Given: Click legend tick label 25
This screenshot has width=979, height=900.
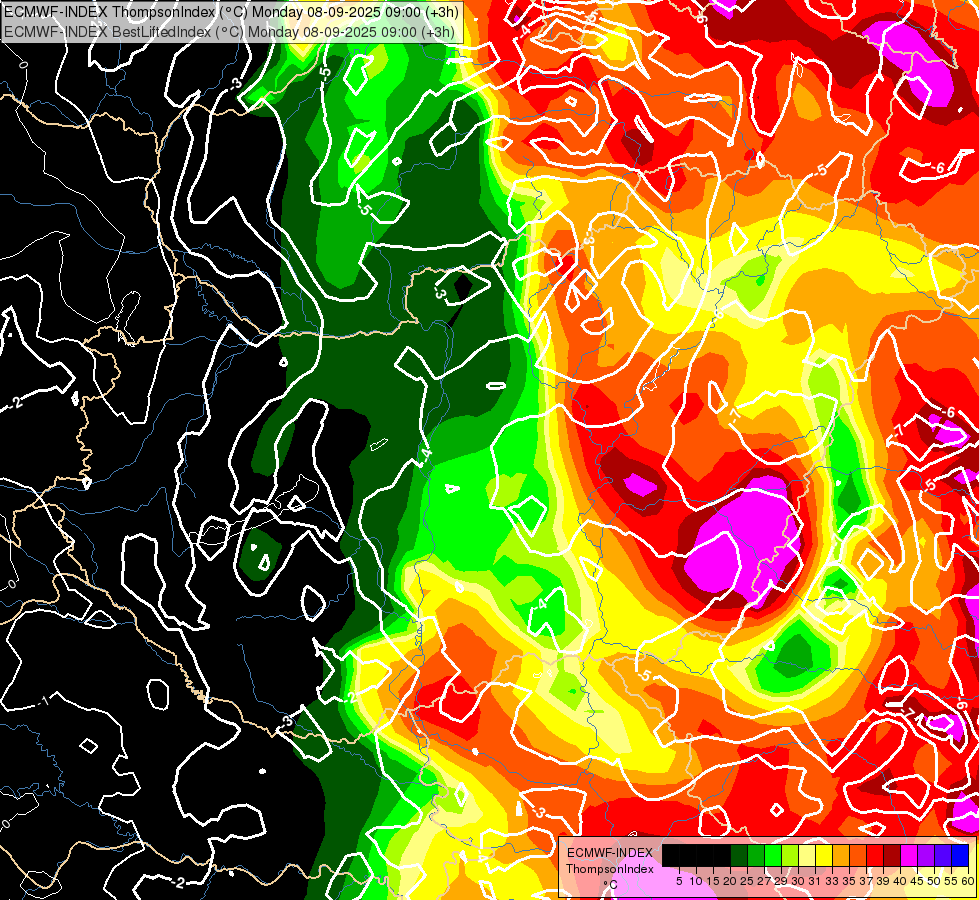Looking at the screenshot, I should coord(747,881).
